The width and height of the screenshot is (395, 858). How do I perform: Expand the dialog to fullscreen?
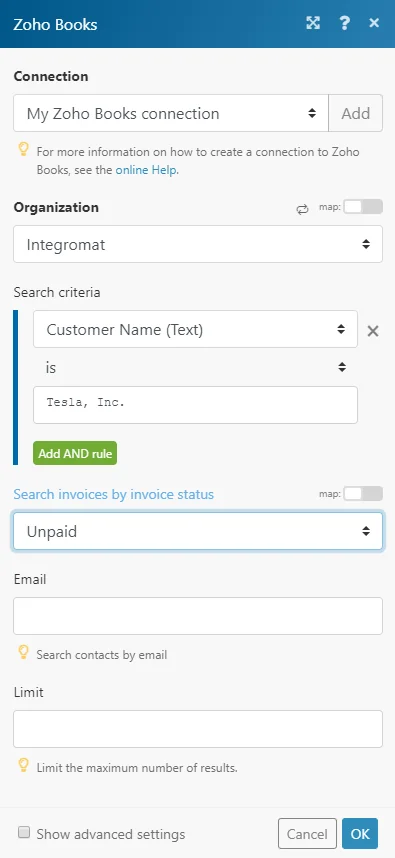pos(313,23)
